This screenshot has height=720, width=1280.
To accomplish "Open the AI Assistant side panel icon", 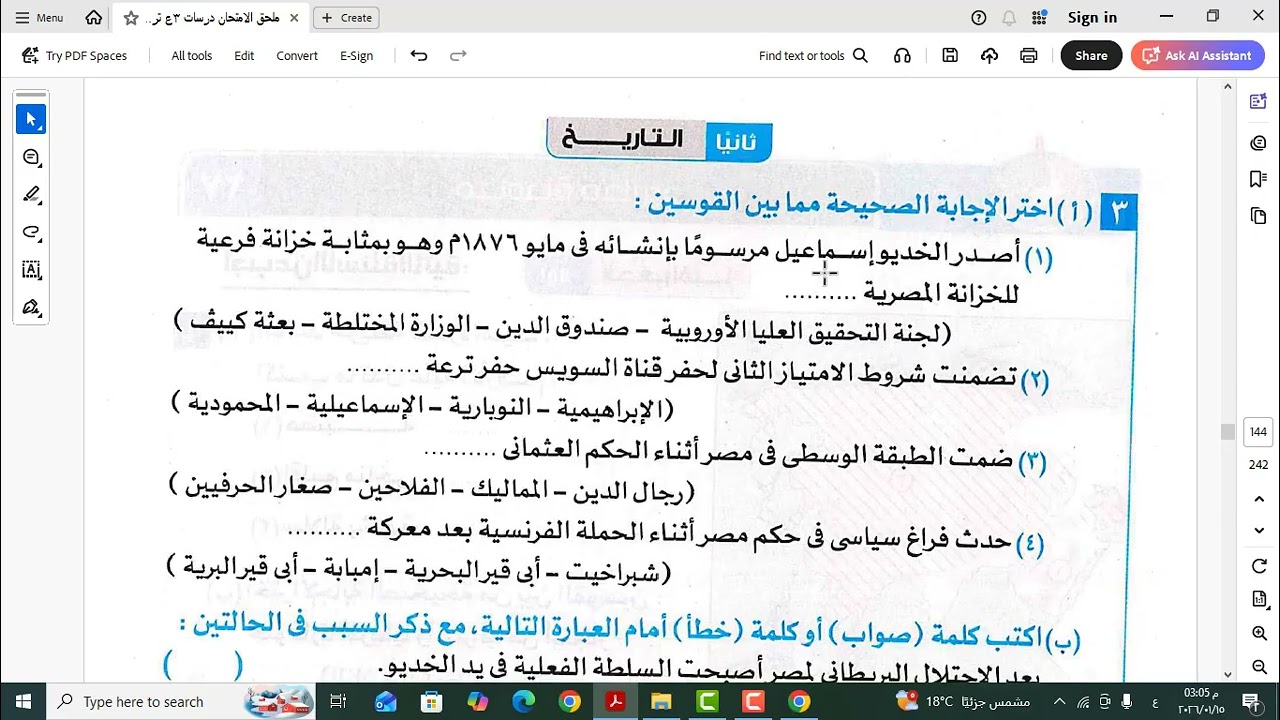I will 1259,101.
